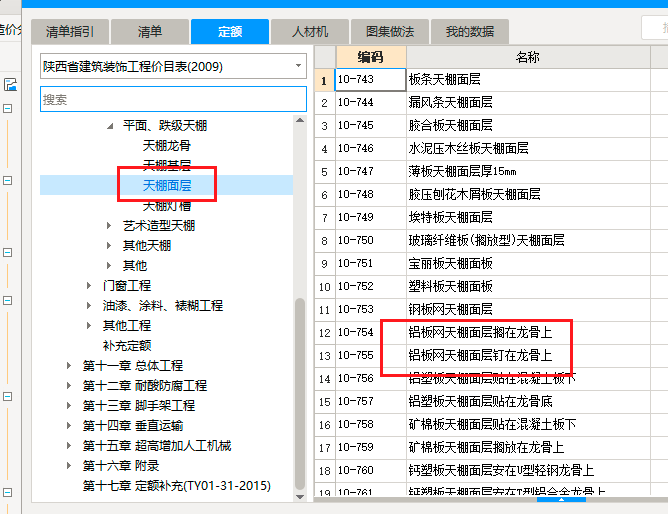The width and height of the screenshot is (668, 514).
Task: Expand the 艺术造型天棚 node
Action: tap(109, 226)
